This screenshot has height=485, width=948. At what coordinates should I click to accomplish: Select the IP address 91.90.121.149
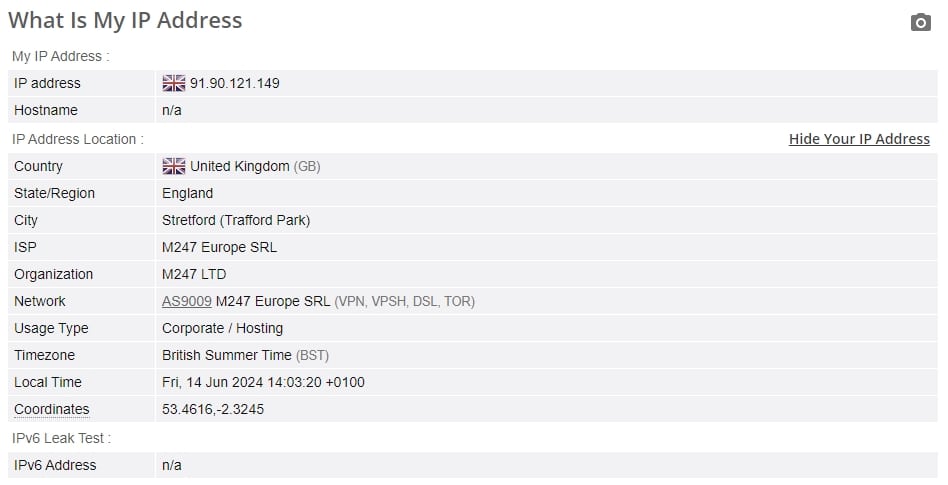(235, 83)
